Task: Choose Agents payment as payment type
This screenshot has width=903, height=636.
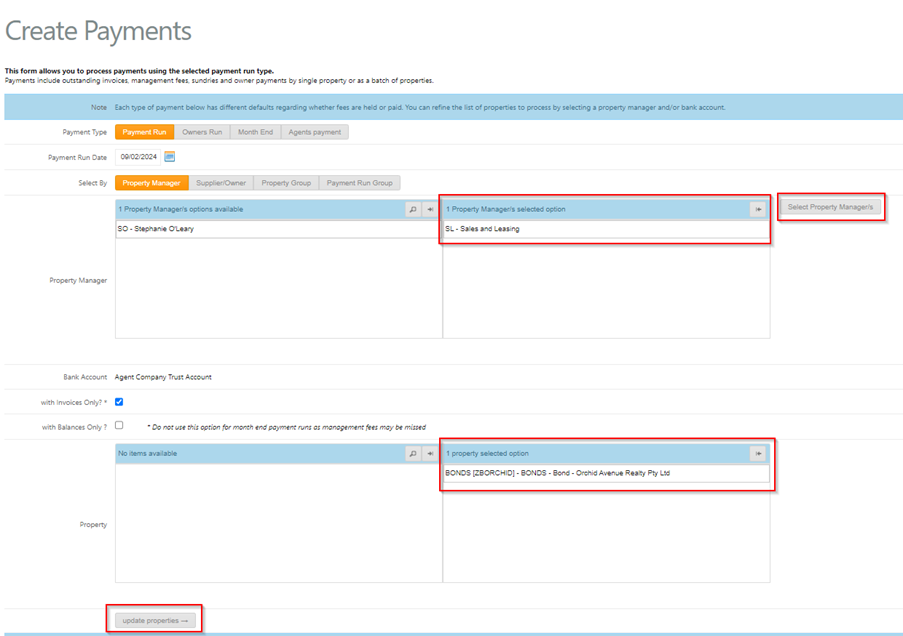Action: [315, 132]
